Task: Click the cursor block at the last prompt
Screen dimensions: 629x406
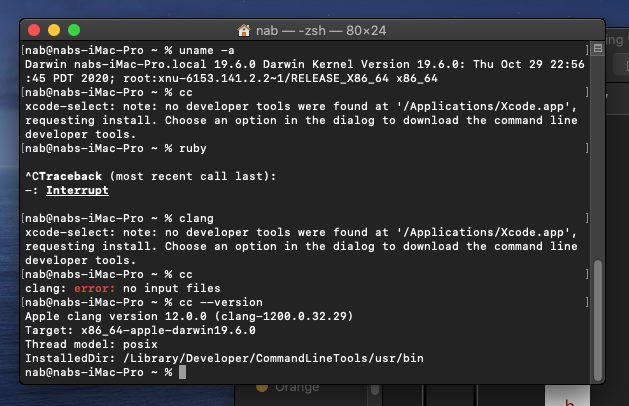Action: (181, 372)
